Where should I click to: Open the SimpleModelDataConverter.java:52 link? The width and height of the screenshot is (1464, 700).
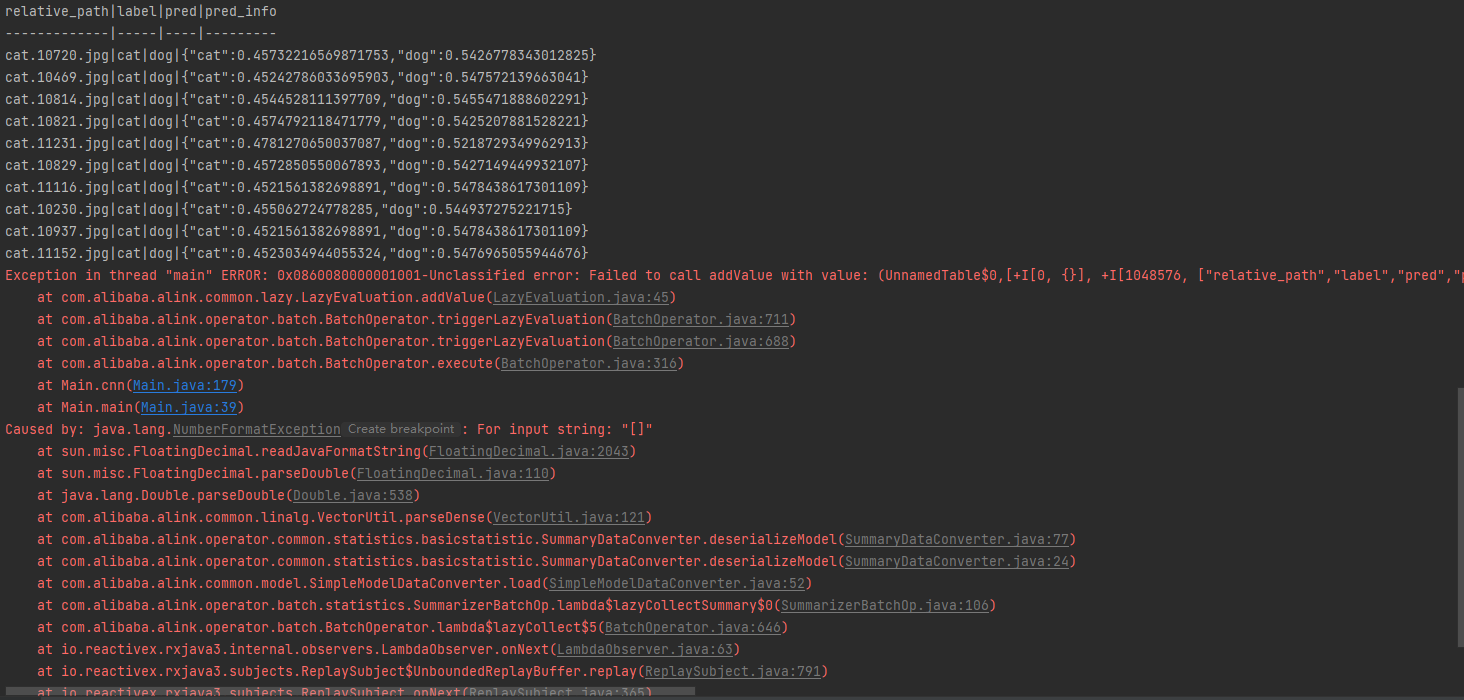(677, 583)
